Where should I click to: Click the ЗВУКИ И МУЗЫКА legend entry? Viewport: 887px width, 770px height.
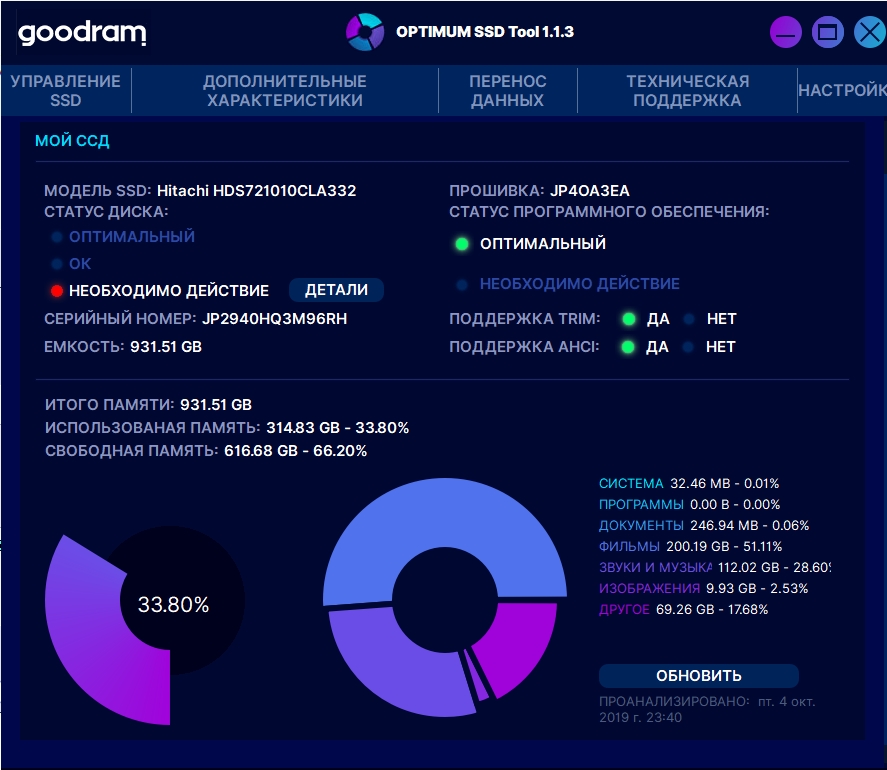coord(714,567)
